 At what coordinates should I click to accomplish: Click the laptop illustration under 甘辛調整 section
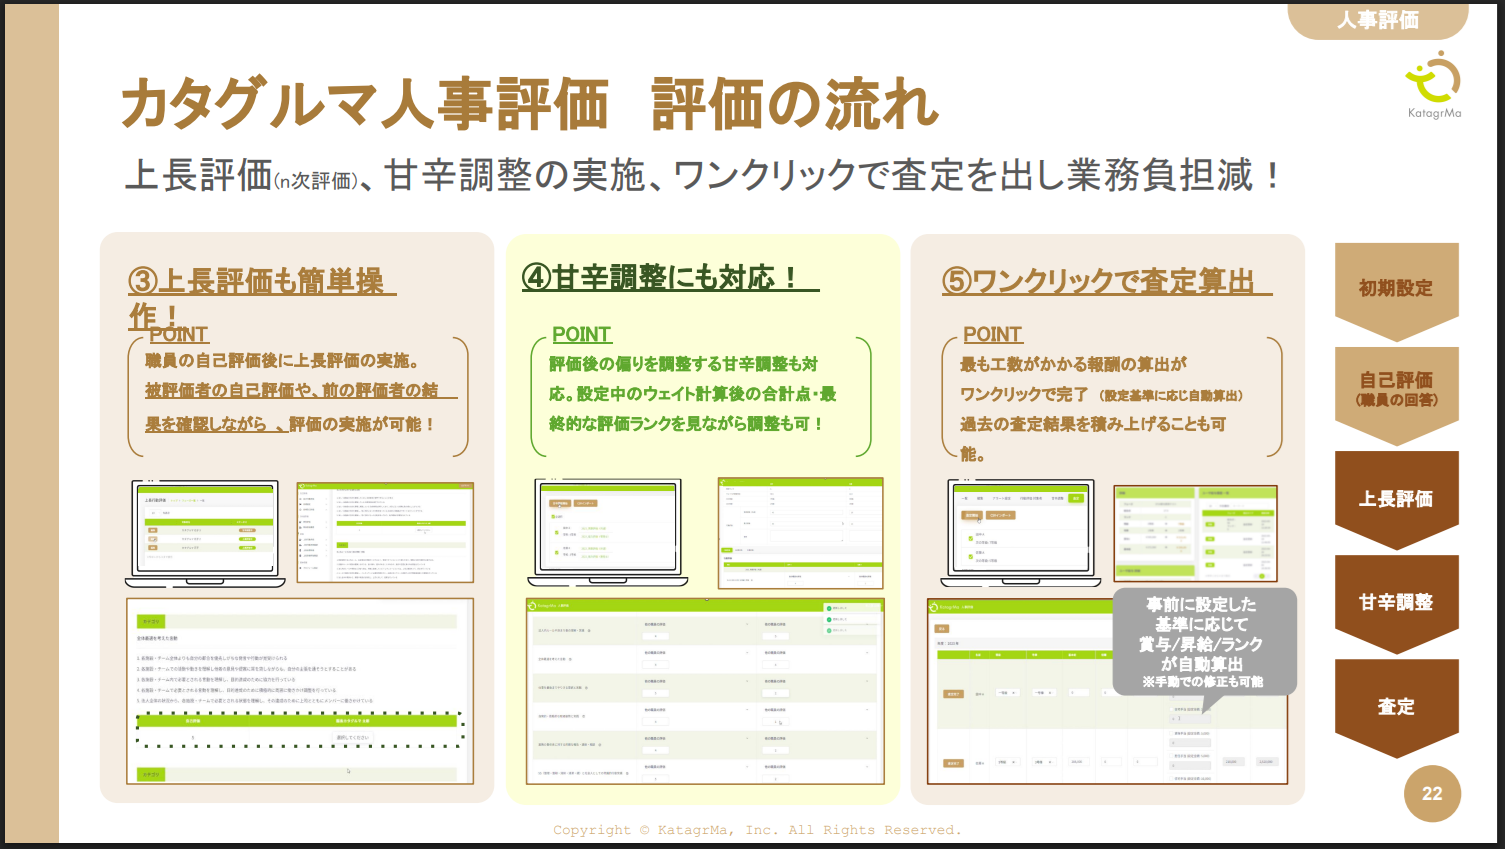click(608, 532)
